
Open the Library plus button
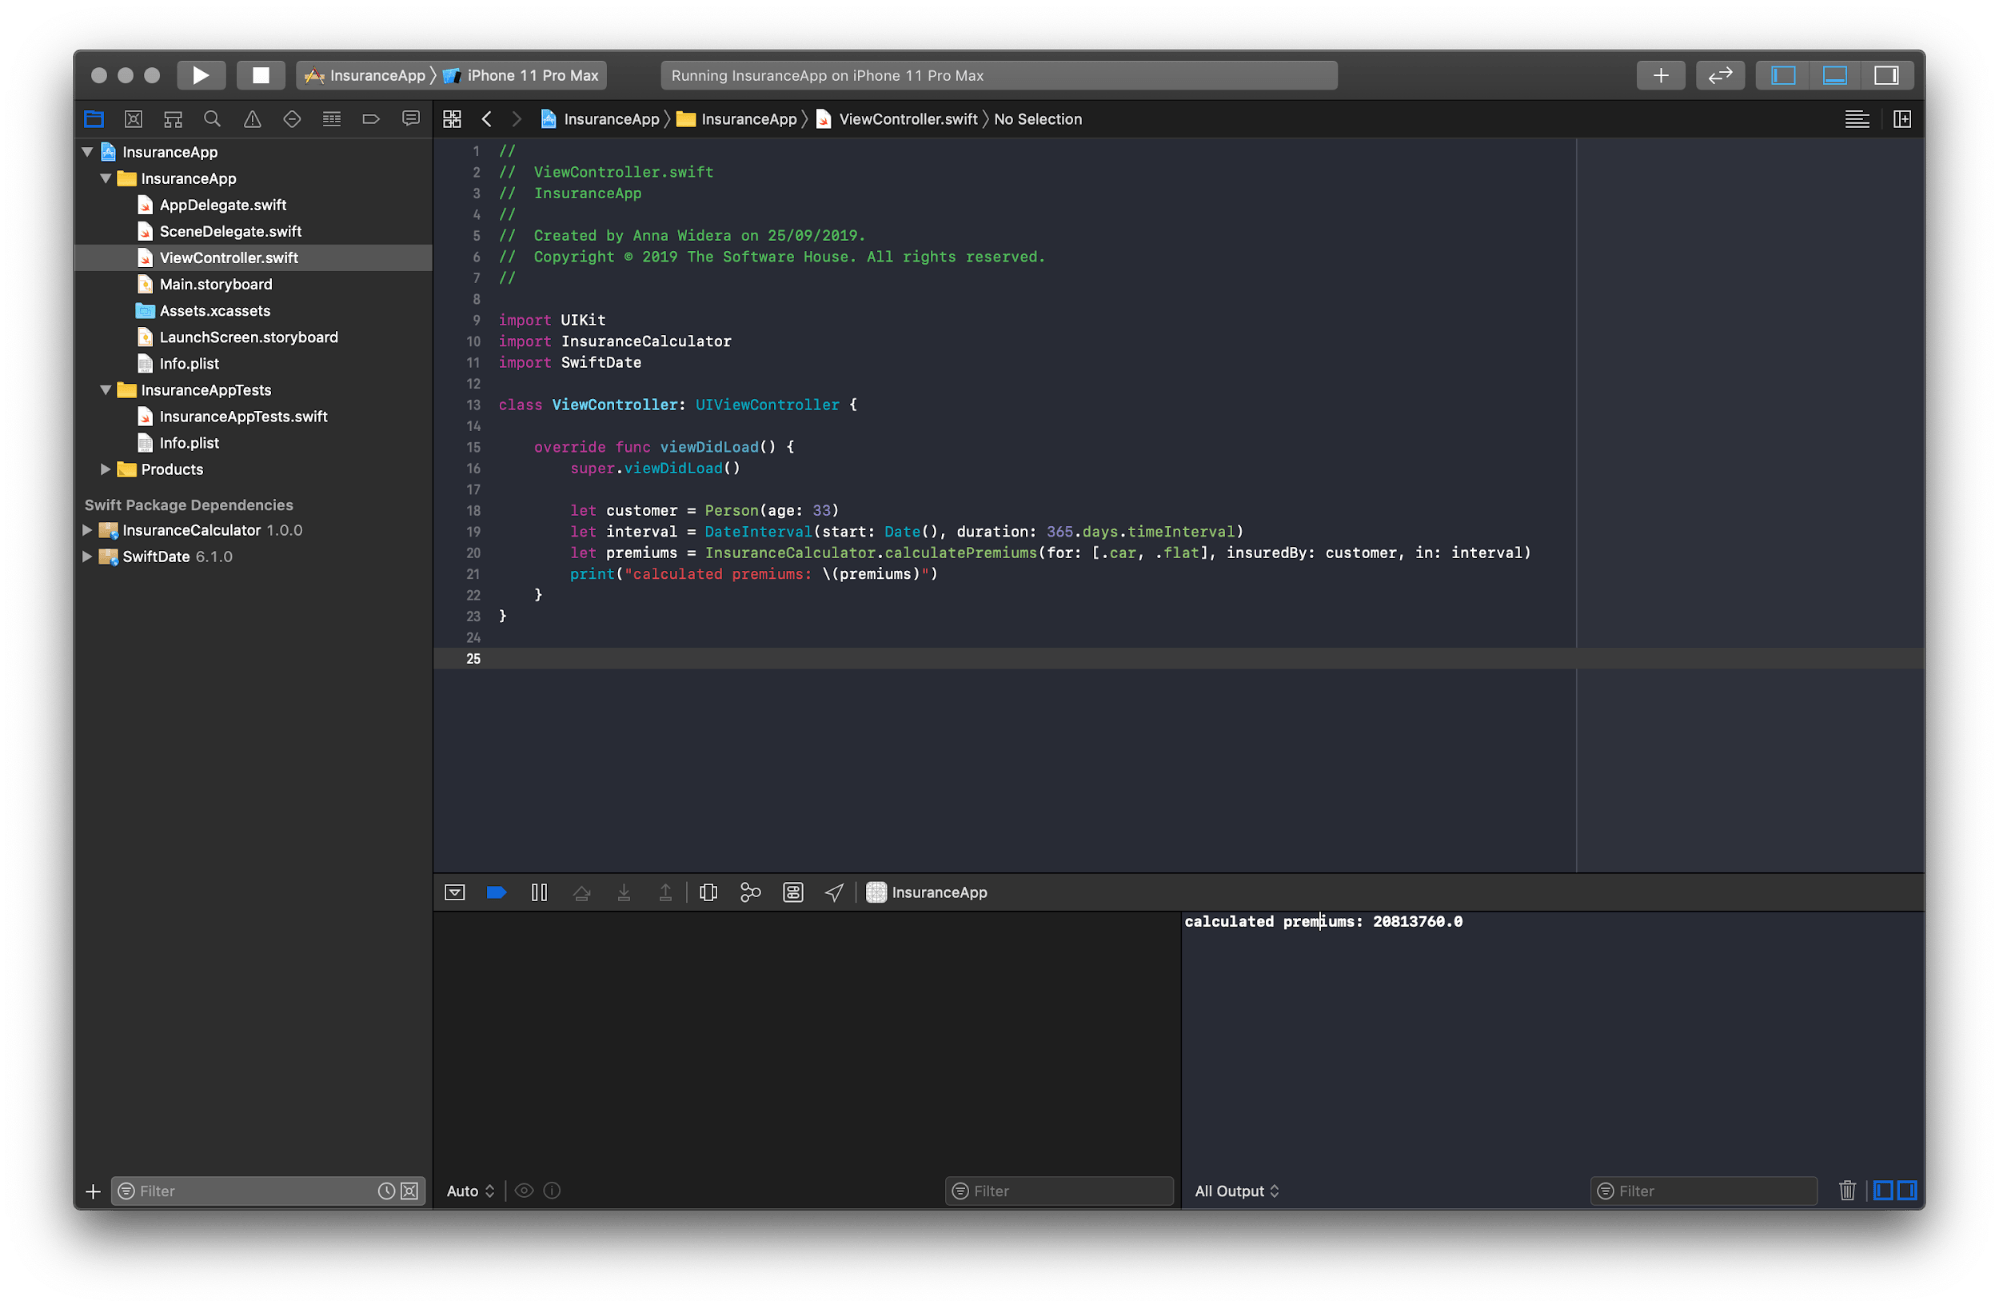tap(1660, 75)
